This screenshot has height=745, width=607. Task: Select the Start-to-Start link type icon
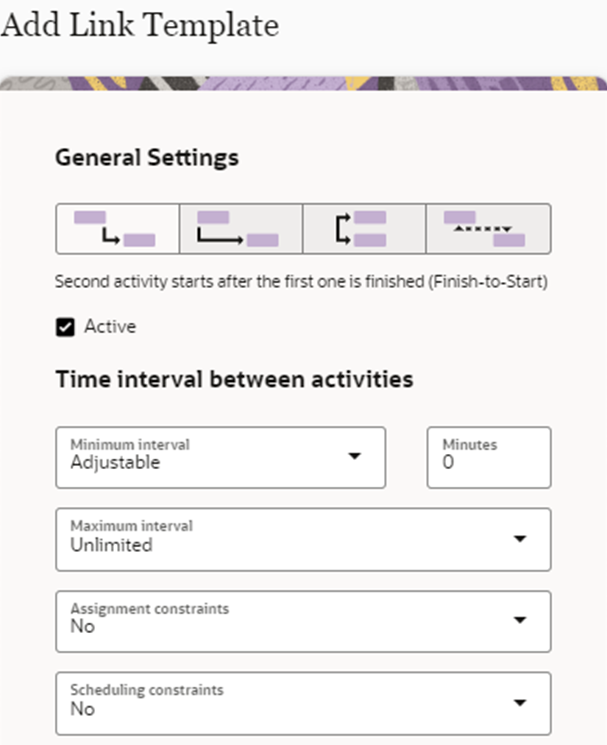[241, 229]
